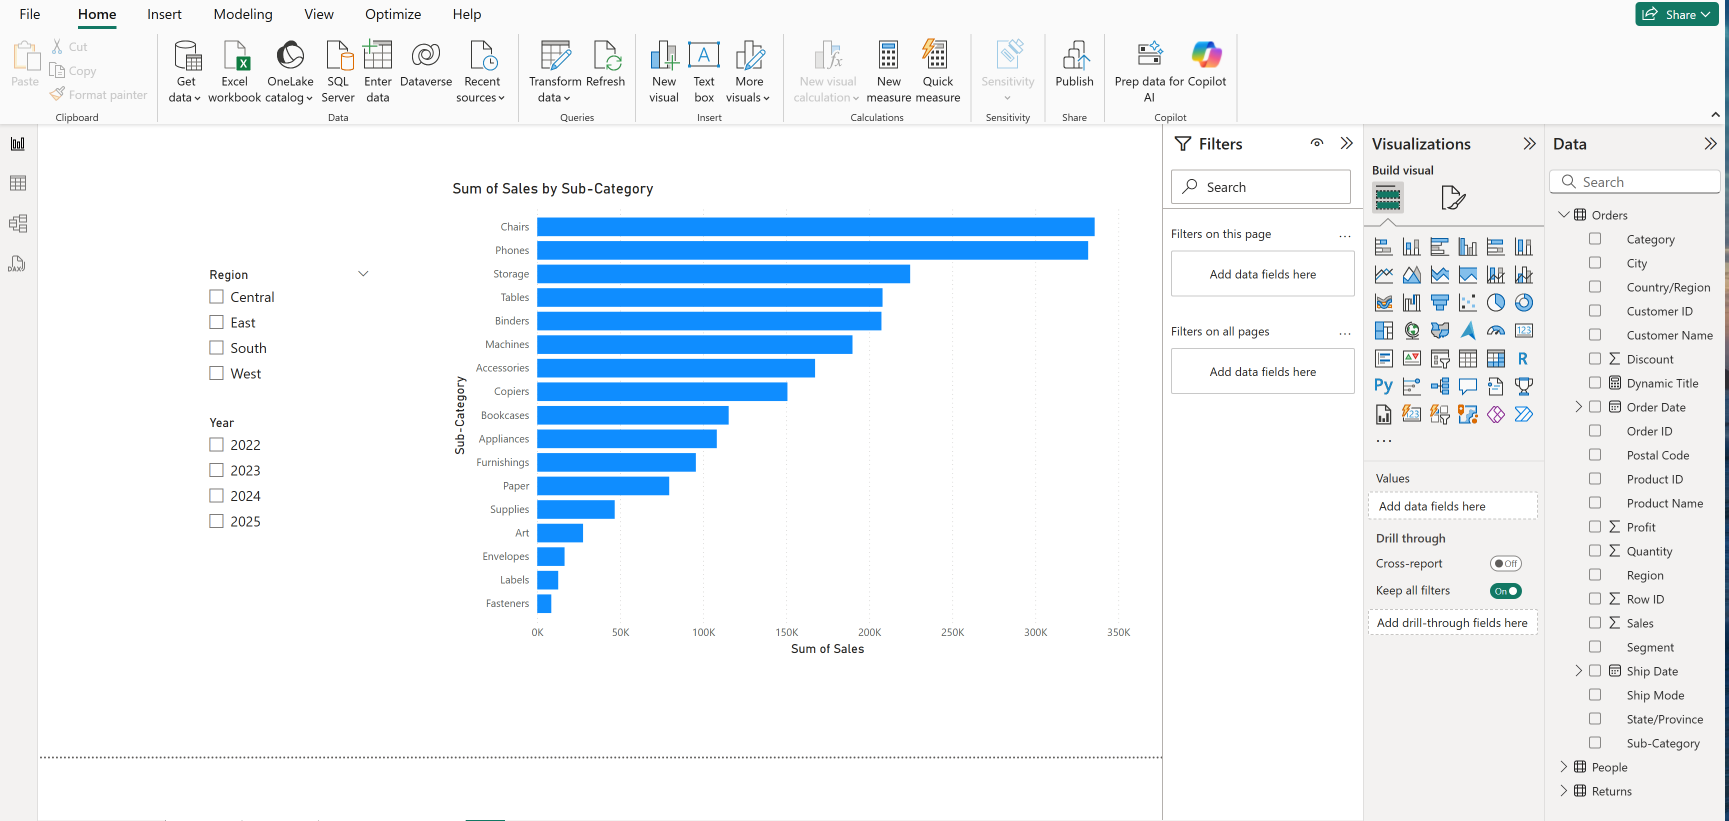Open the Modeling ribbon tab

click(243, 14)
